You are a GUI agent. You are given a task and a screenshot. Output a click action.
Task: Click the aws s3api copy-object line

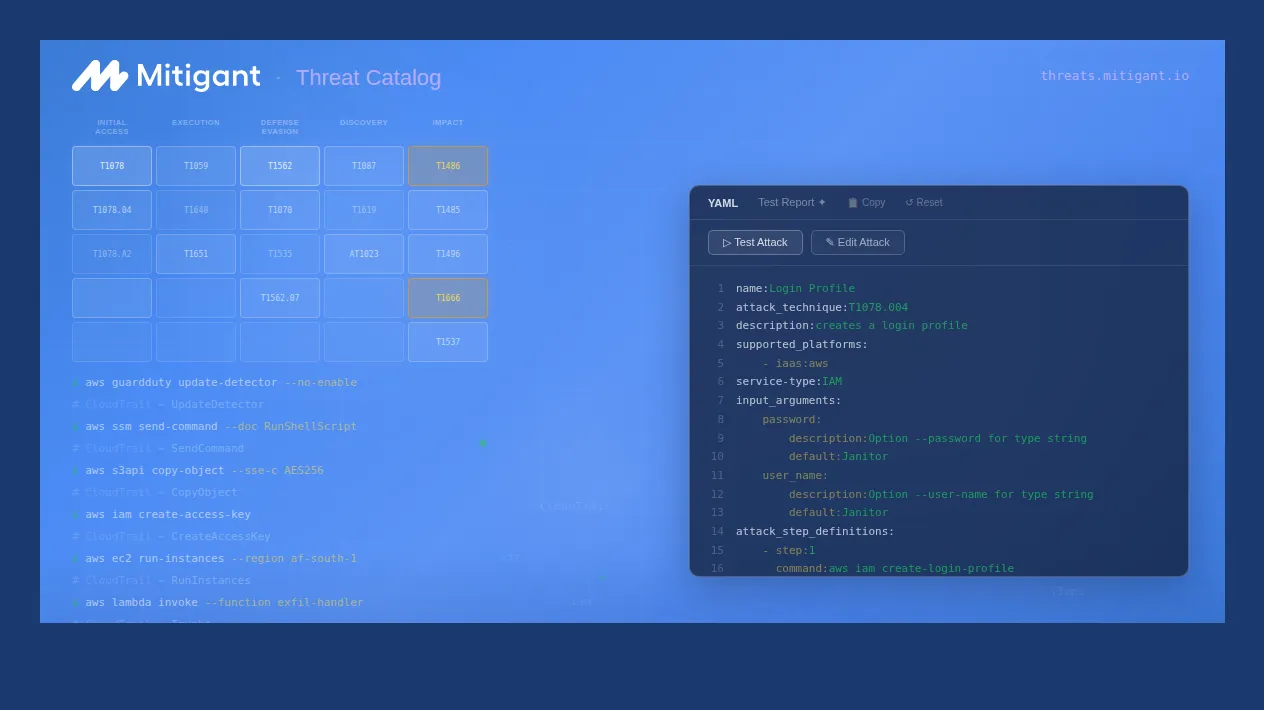pos(198,470)
